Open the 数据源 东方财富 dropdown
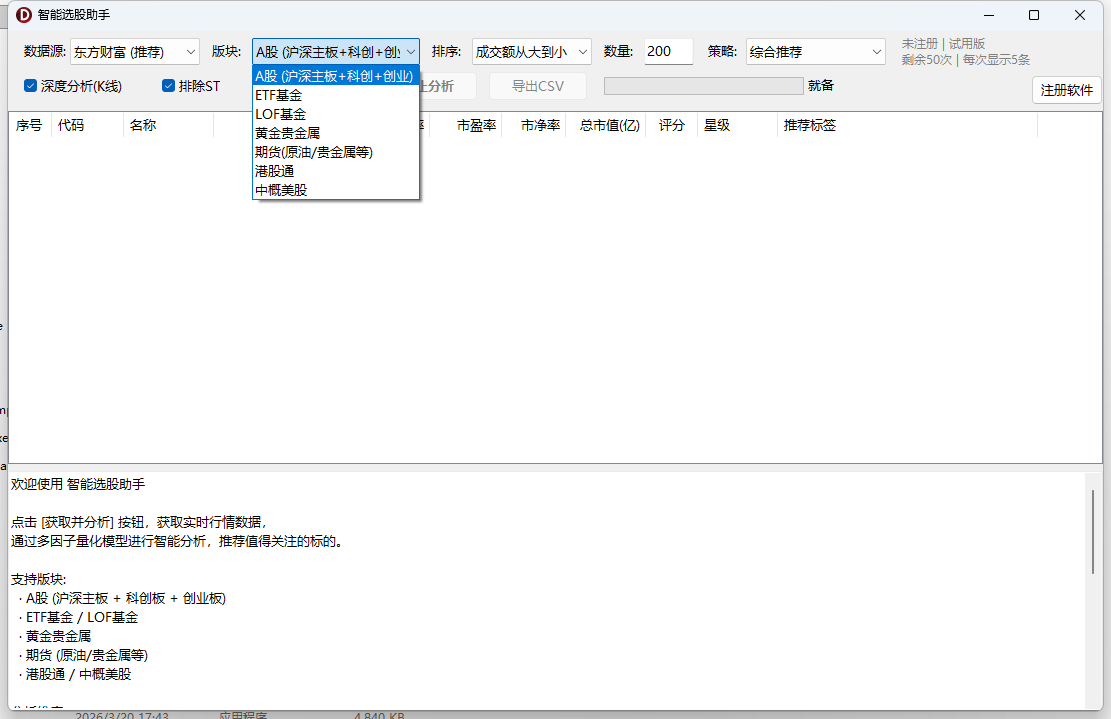Screen dimensions: 1111x719 point(135,52)
